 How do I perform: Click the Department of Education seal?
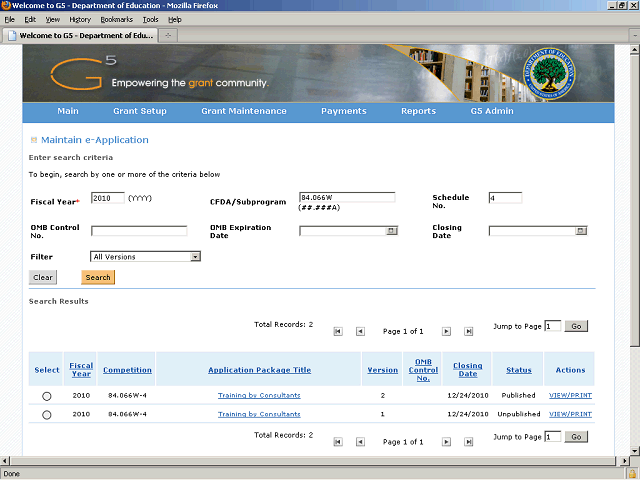(x=549, y=73)
